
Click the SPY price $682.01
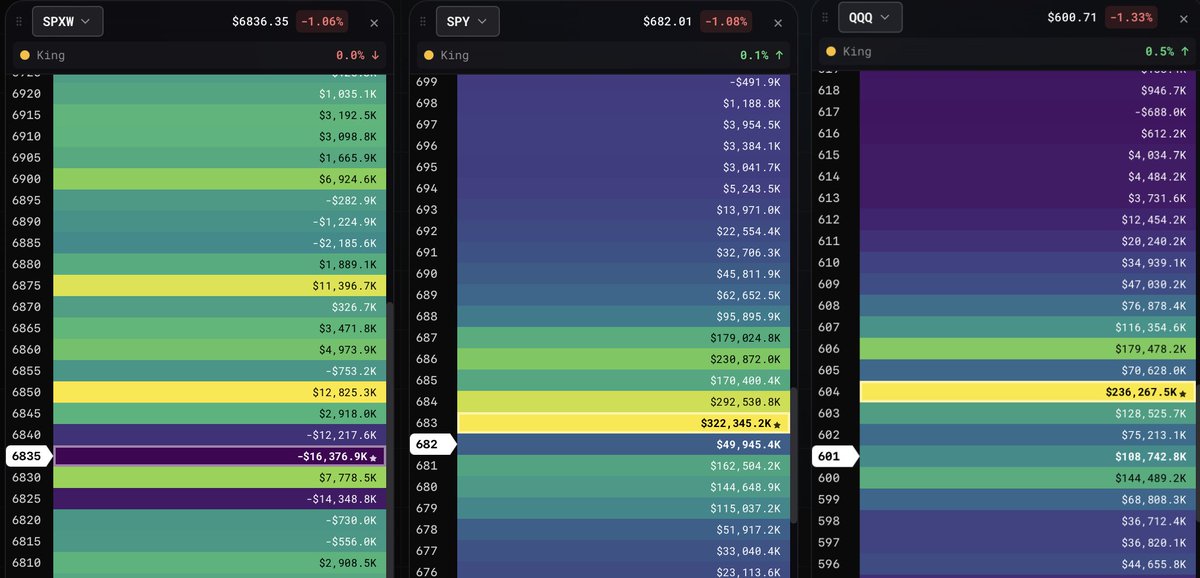(669, 21)
